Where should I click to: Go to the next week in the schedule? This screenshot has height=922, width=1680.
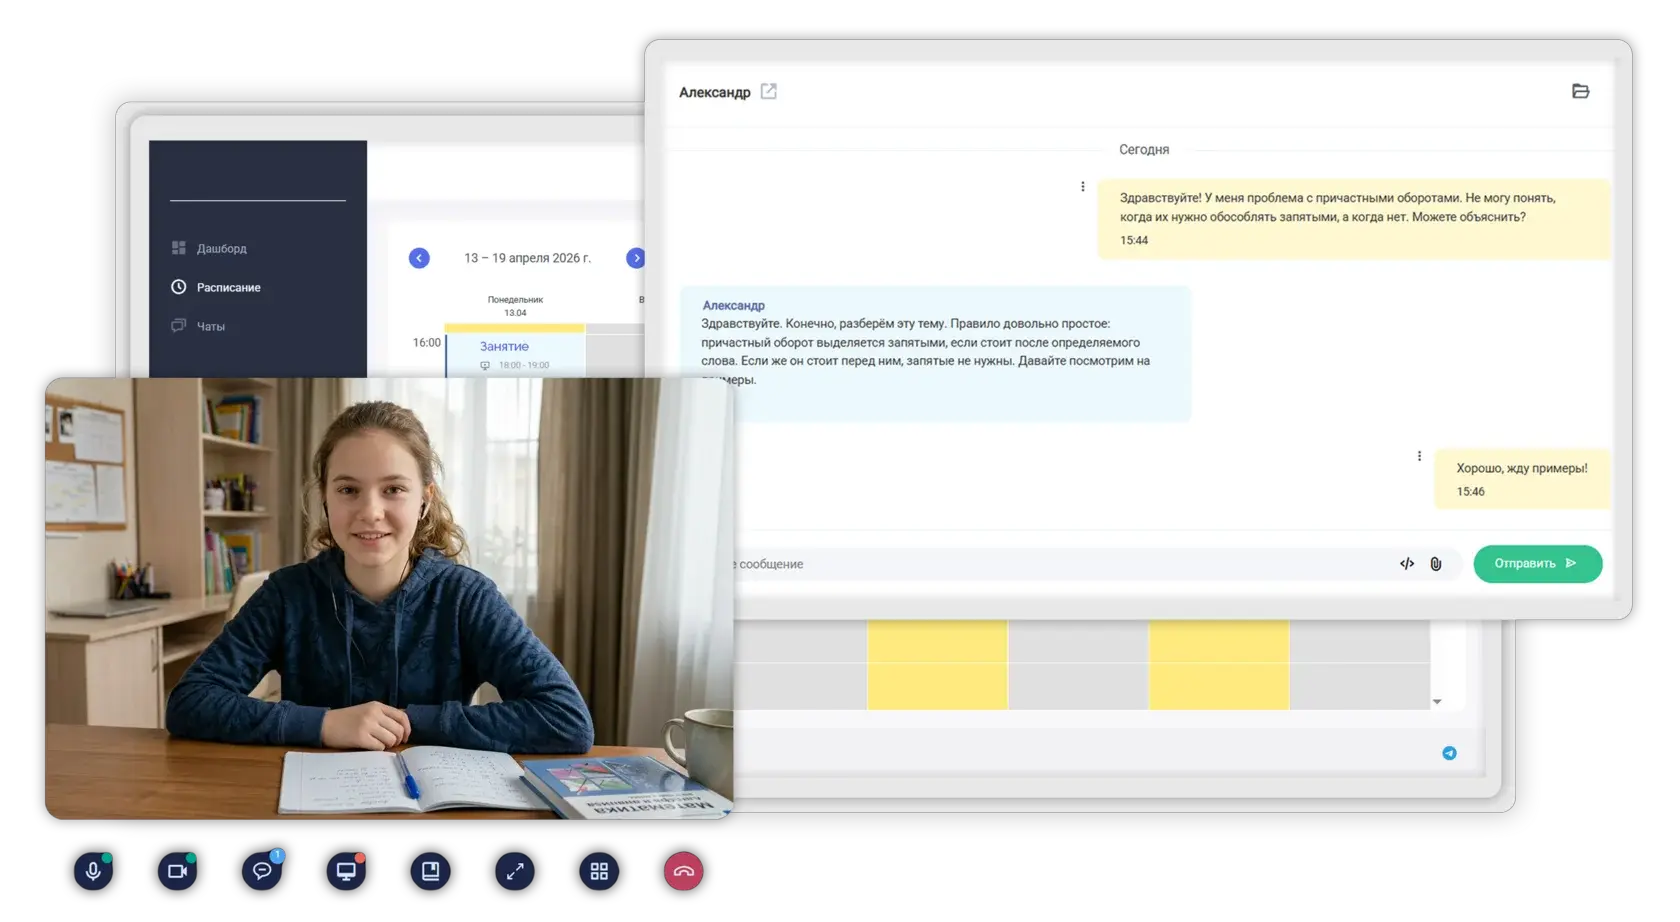tap(636, 258)
